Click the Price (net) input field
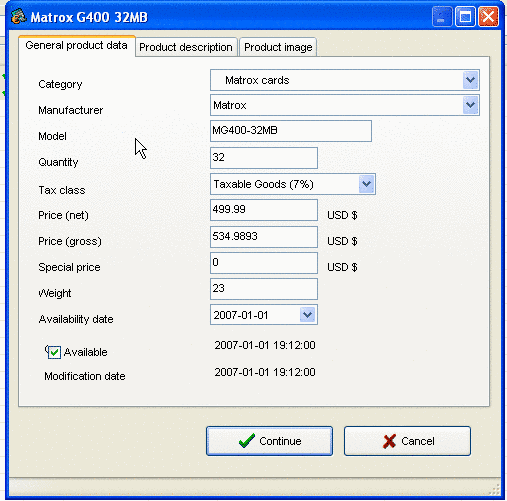Image resolution: width=507 pixels, height=501 pixels. [264, 210]
